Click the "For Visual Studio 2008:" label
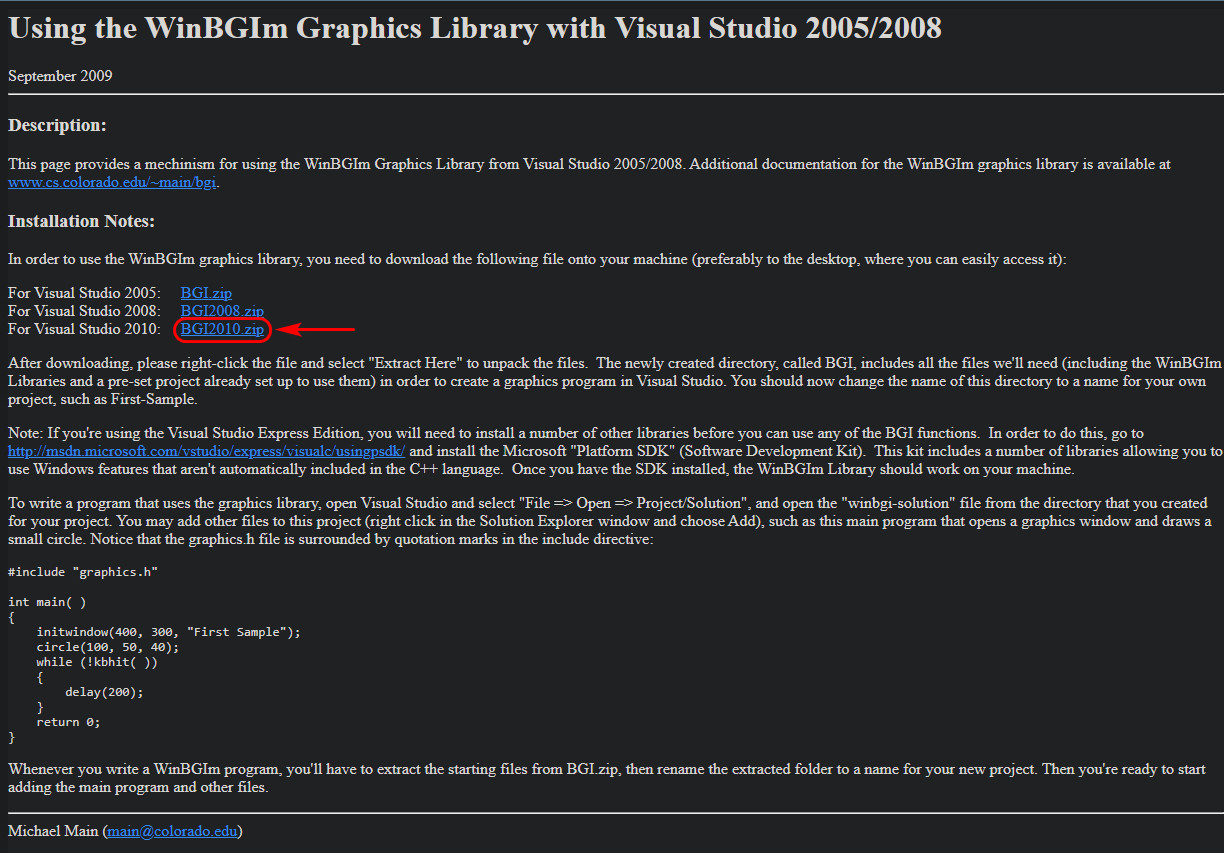Viewport: 1224px width, 853px height. point(84,311)
